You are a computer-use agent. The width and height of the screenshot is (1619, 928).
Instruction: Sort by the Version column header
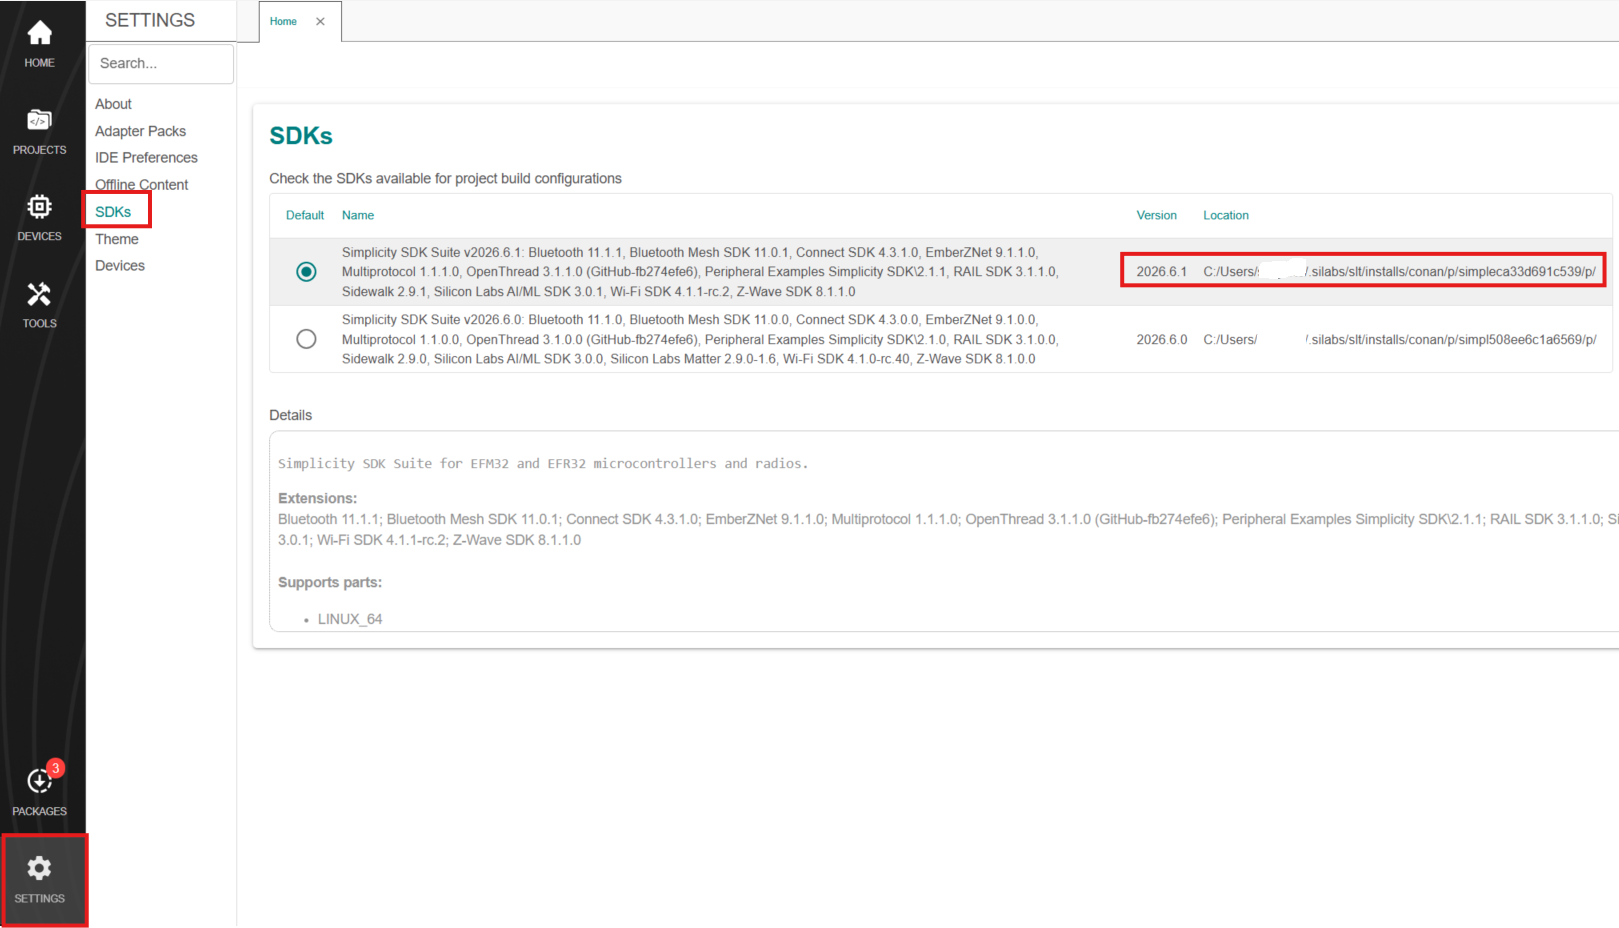click(1156, 215)
